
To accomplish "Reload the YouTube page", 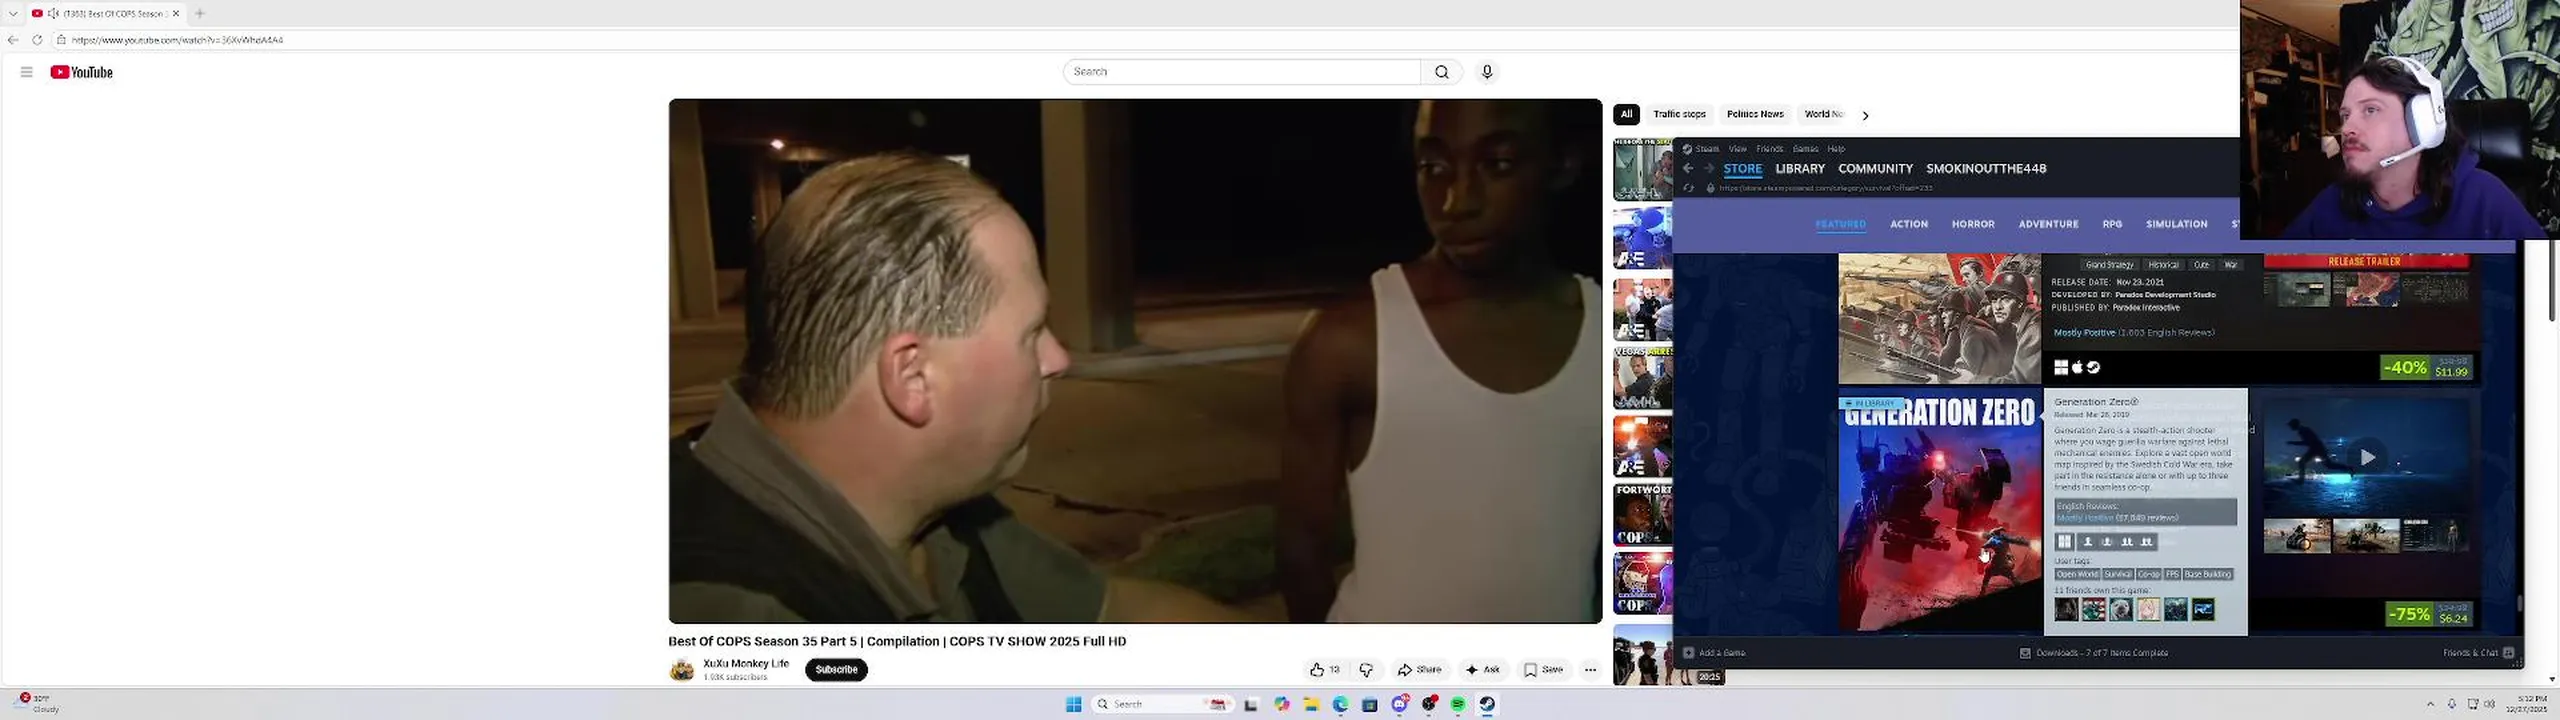I will click(37, 40).
